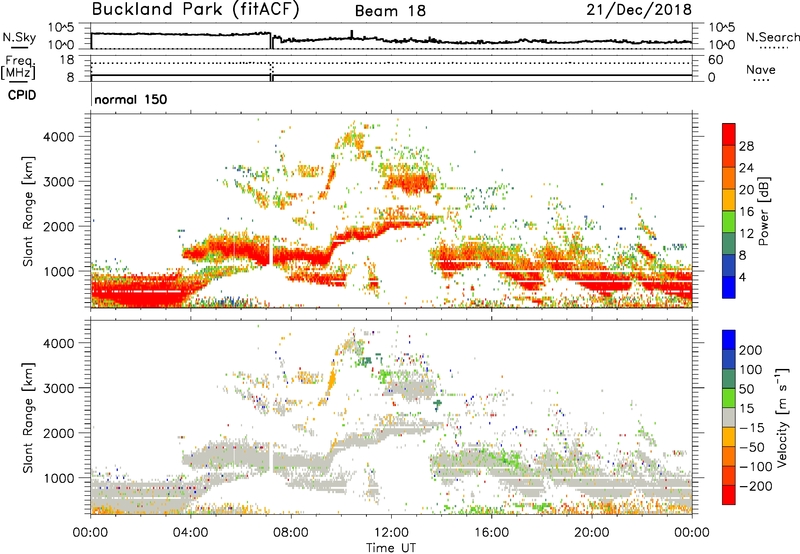Click the 50 tick on velocity colorbar
This screenshot has width=800, height=554.
pos(746,389)
